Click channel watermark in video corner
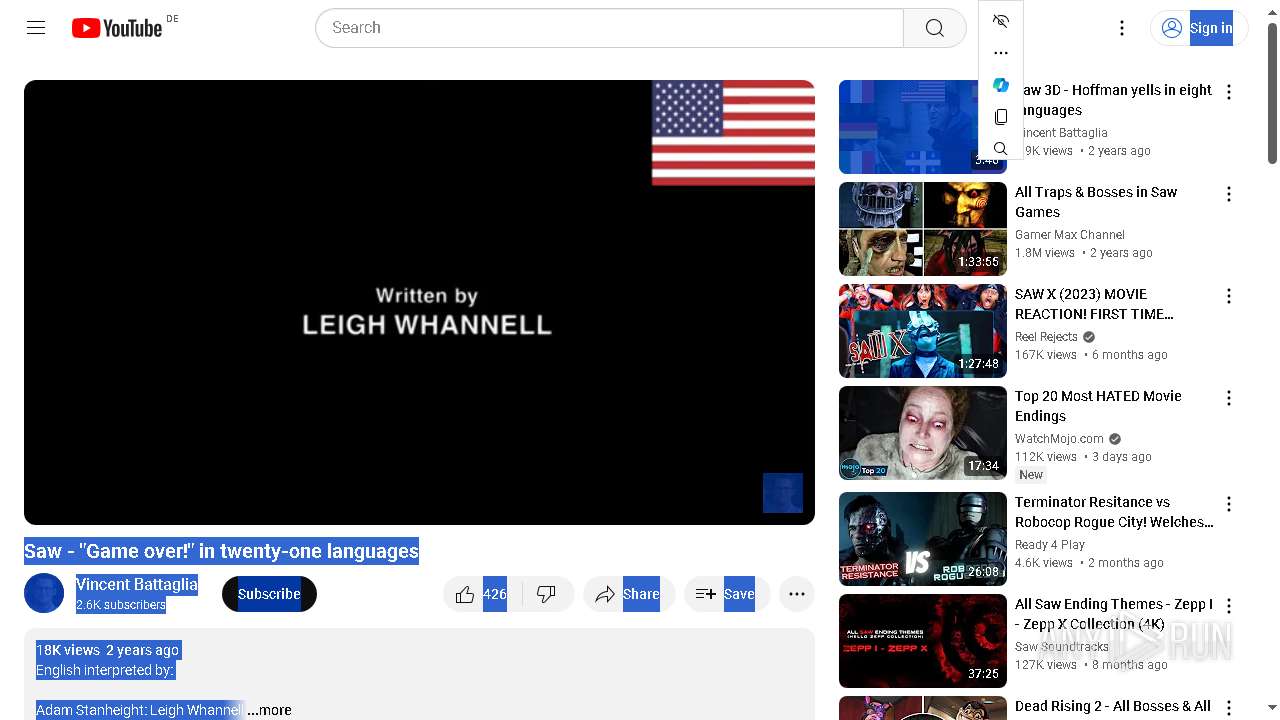Image resolution: width=1280 pixels, height=720 pixels. coord(783,493)
